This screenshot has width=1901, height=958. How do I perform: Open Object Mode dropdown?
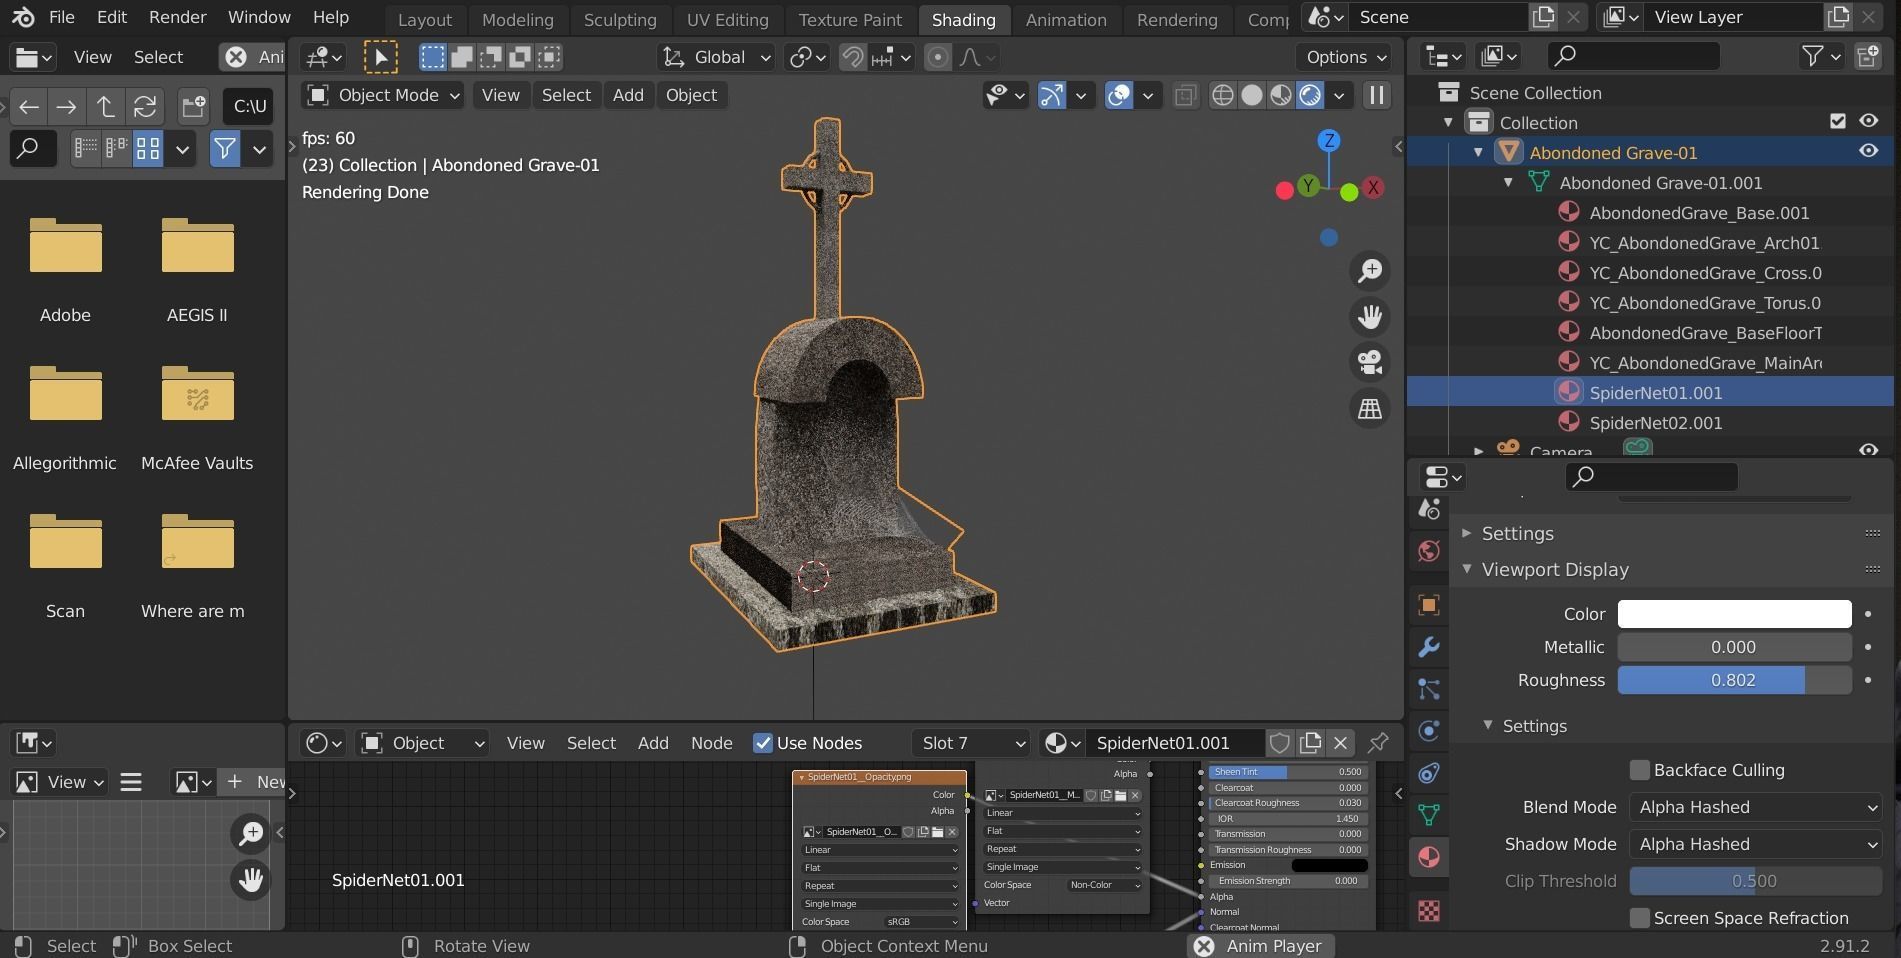pos(383,95)
